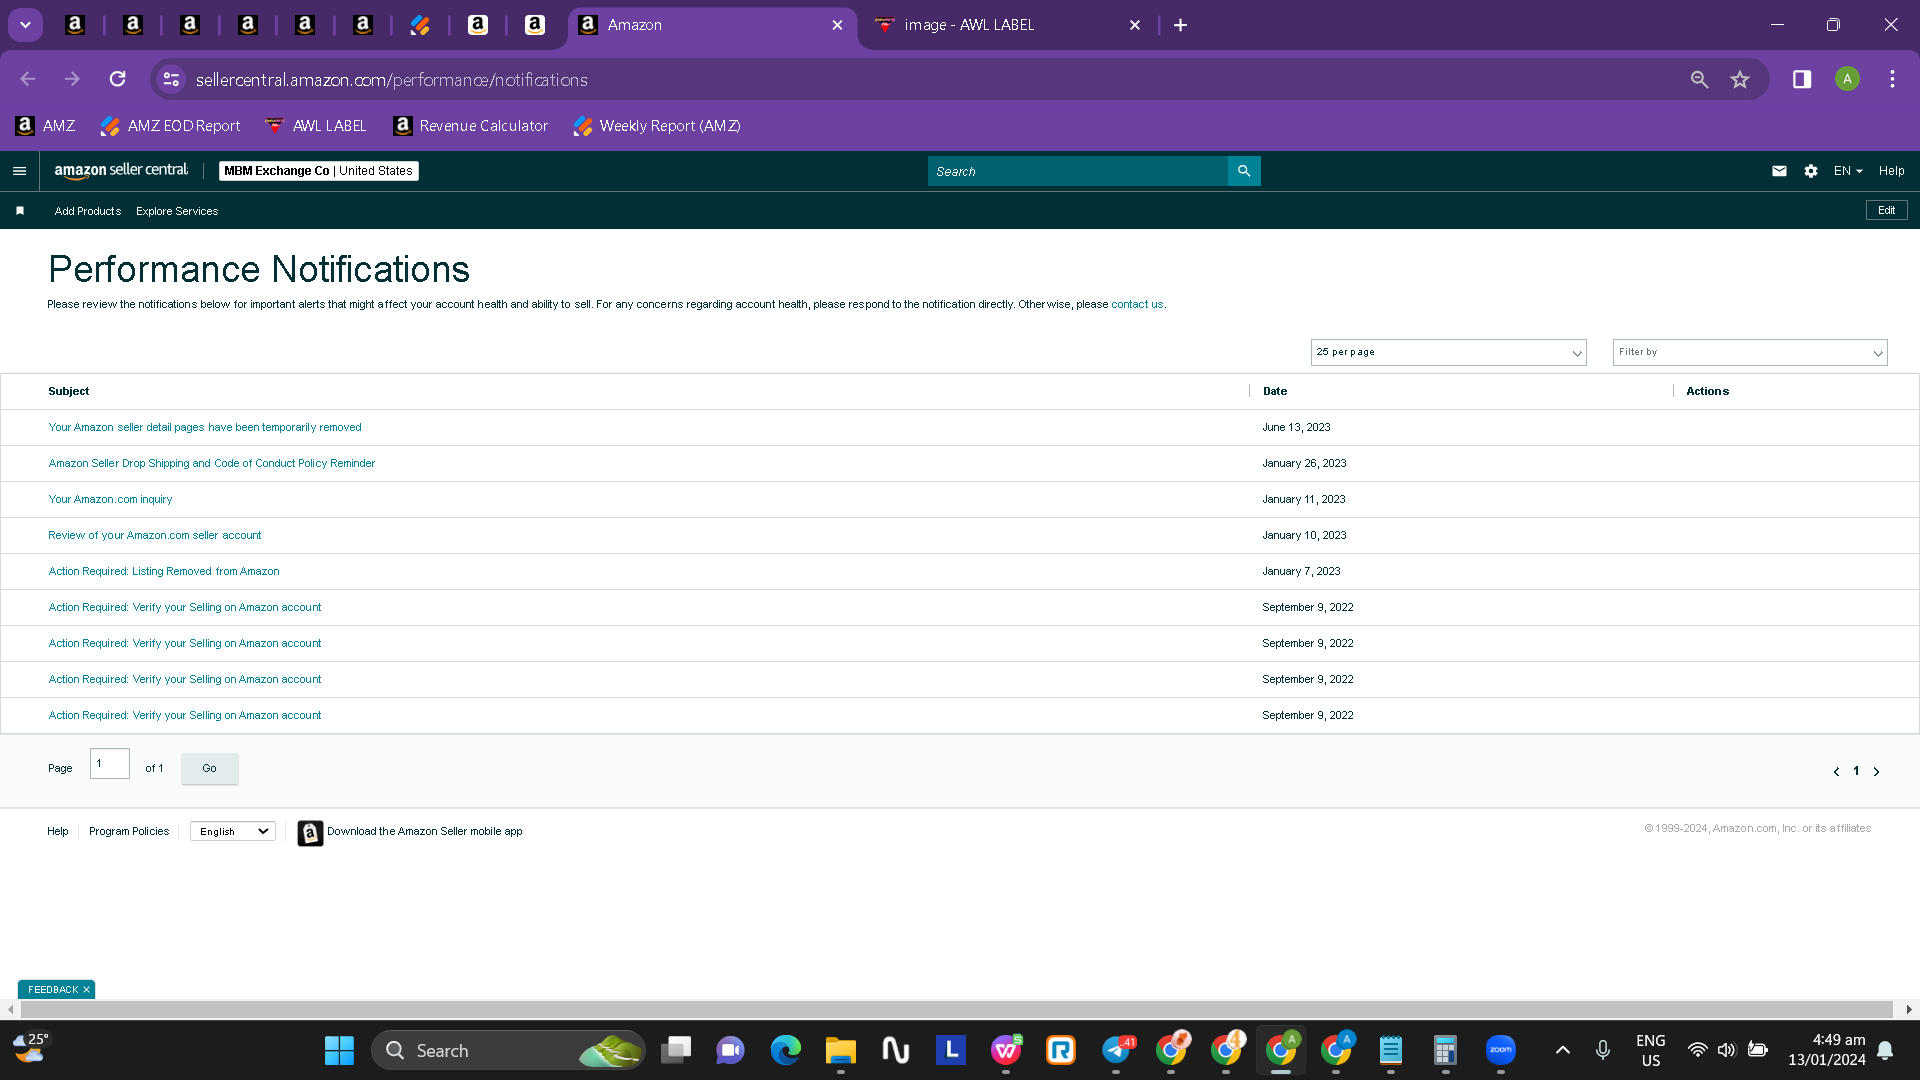This screenshot has width=1920, height=1080.
Task: Close the FEEDBACK tab with its X
Action: 86,989
